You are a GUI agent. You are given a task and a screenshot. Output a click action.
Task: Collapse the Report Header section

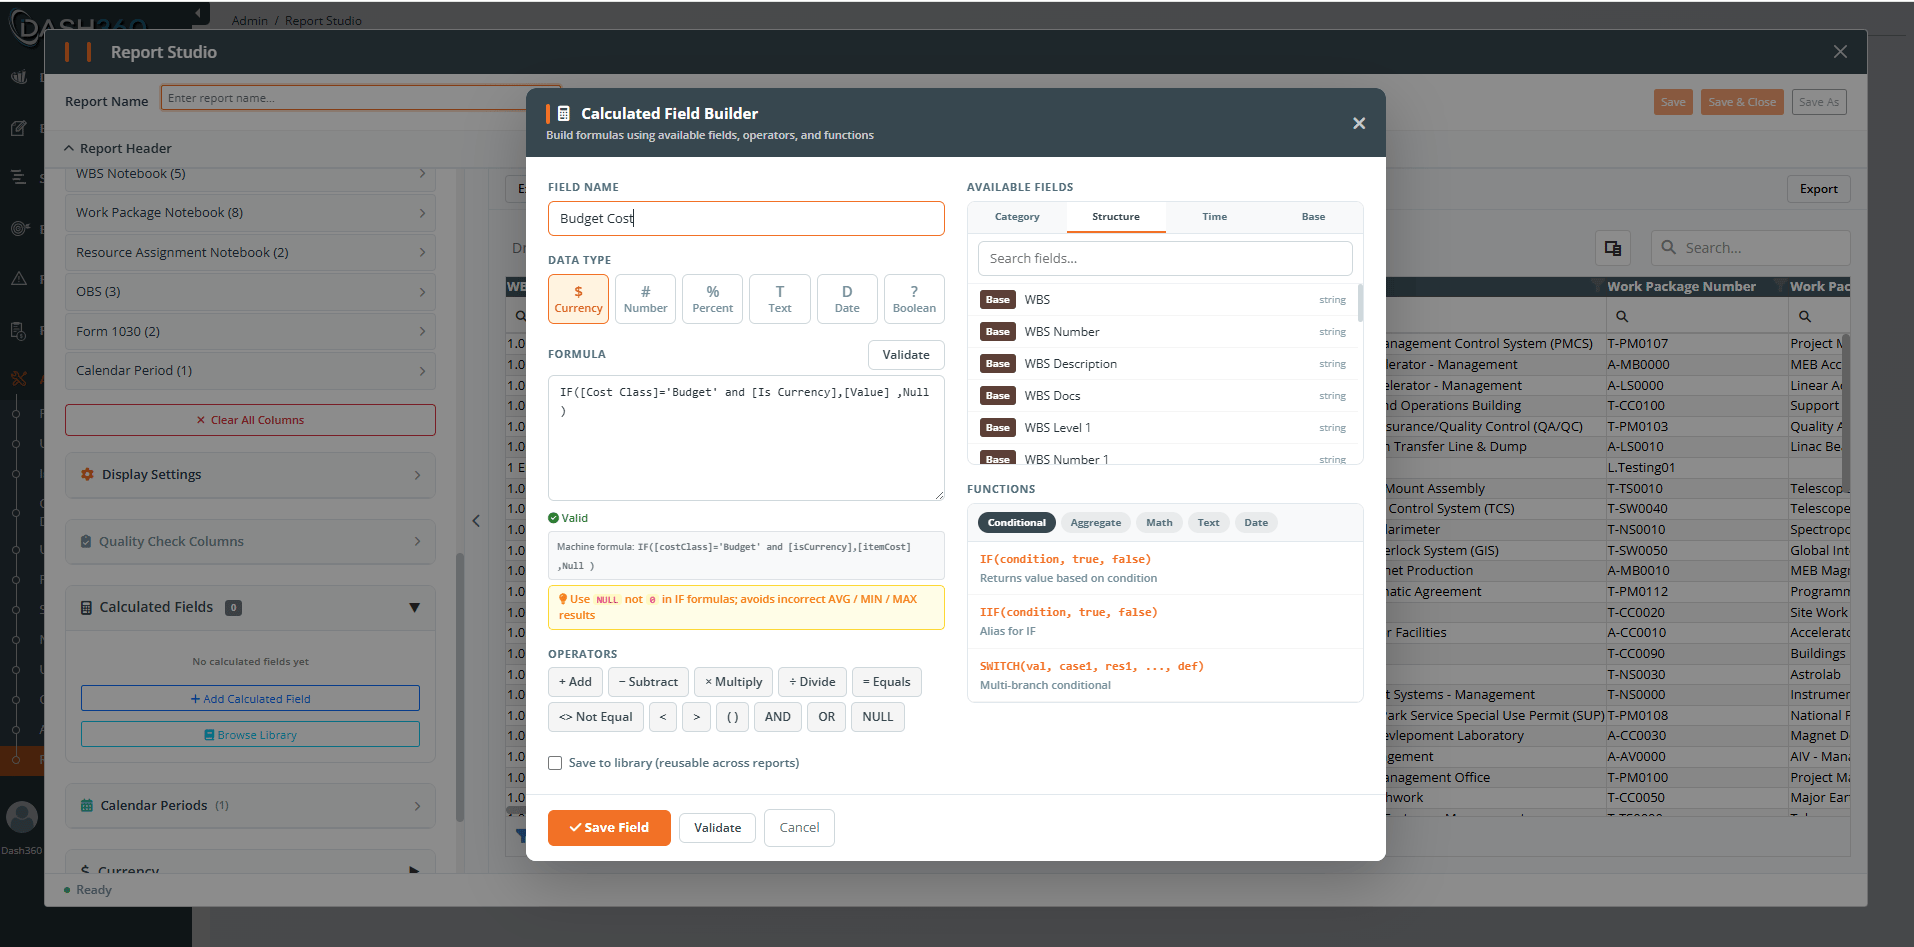pos(69,148)
